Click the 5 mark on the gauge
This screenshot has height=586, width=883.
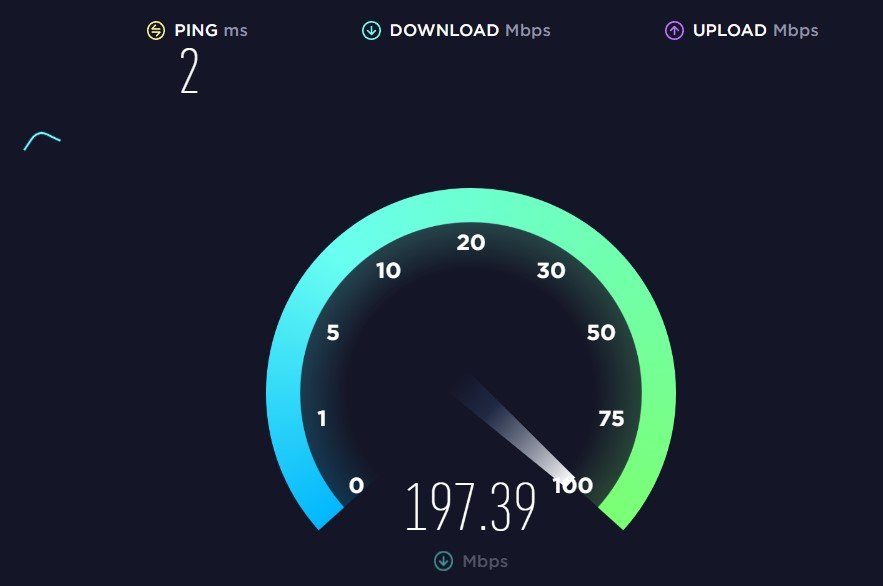(333, 332)
